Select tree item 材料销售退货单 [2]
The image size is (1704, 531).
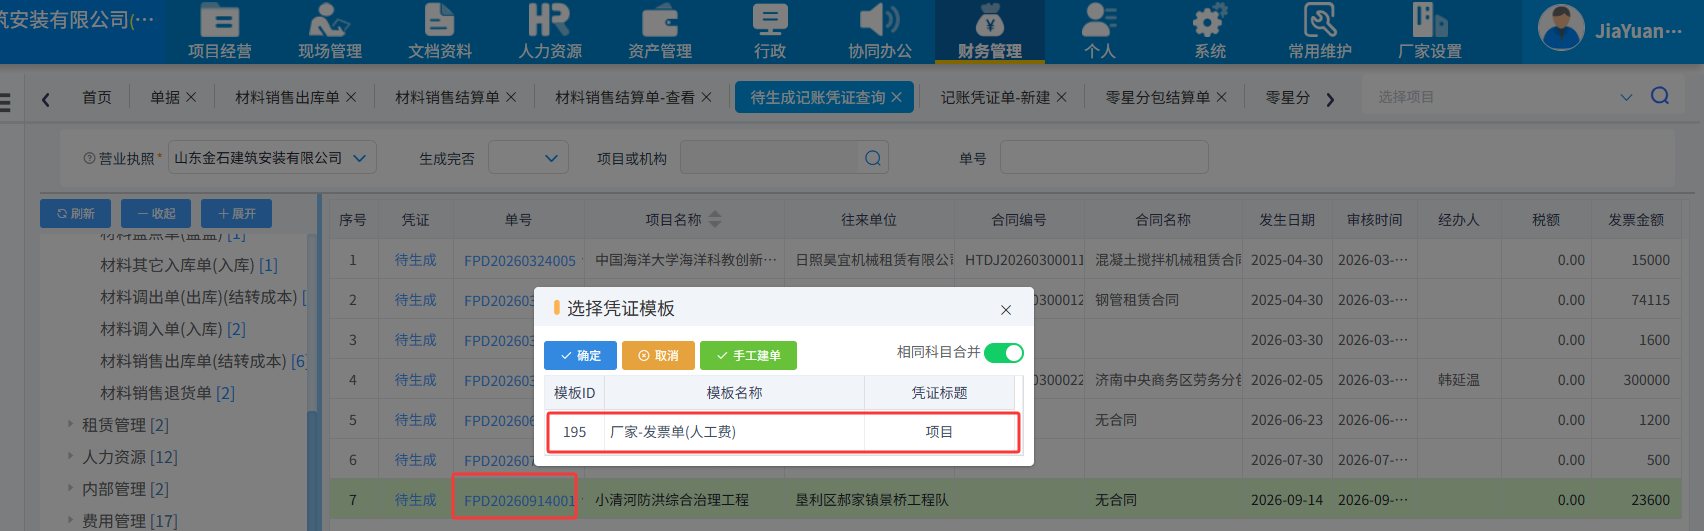167,392
